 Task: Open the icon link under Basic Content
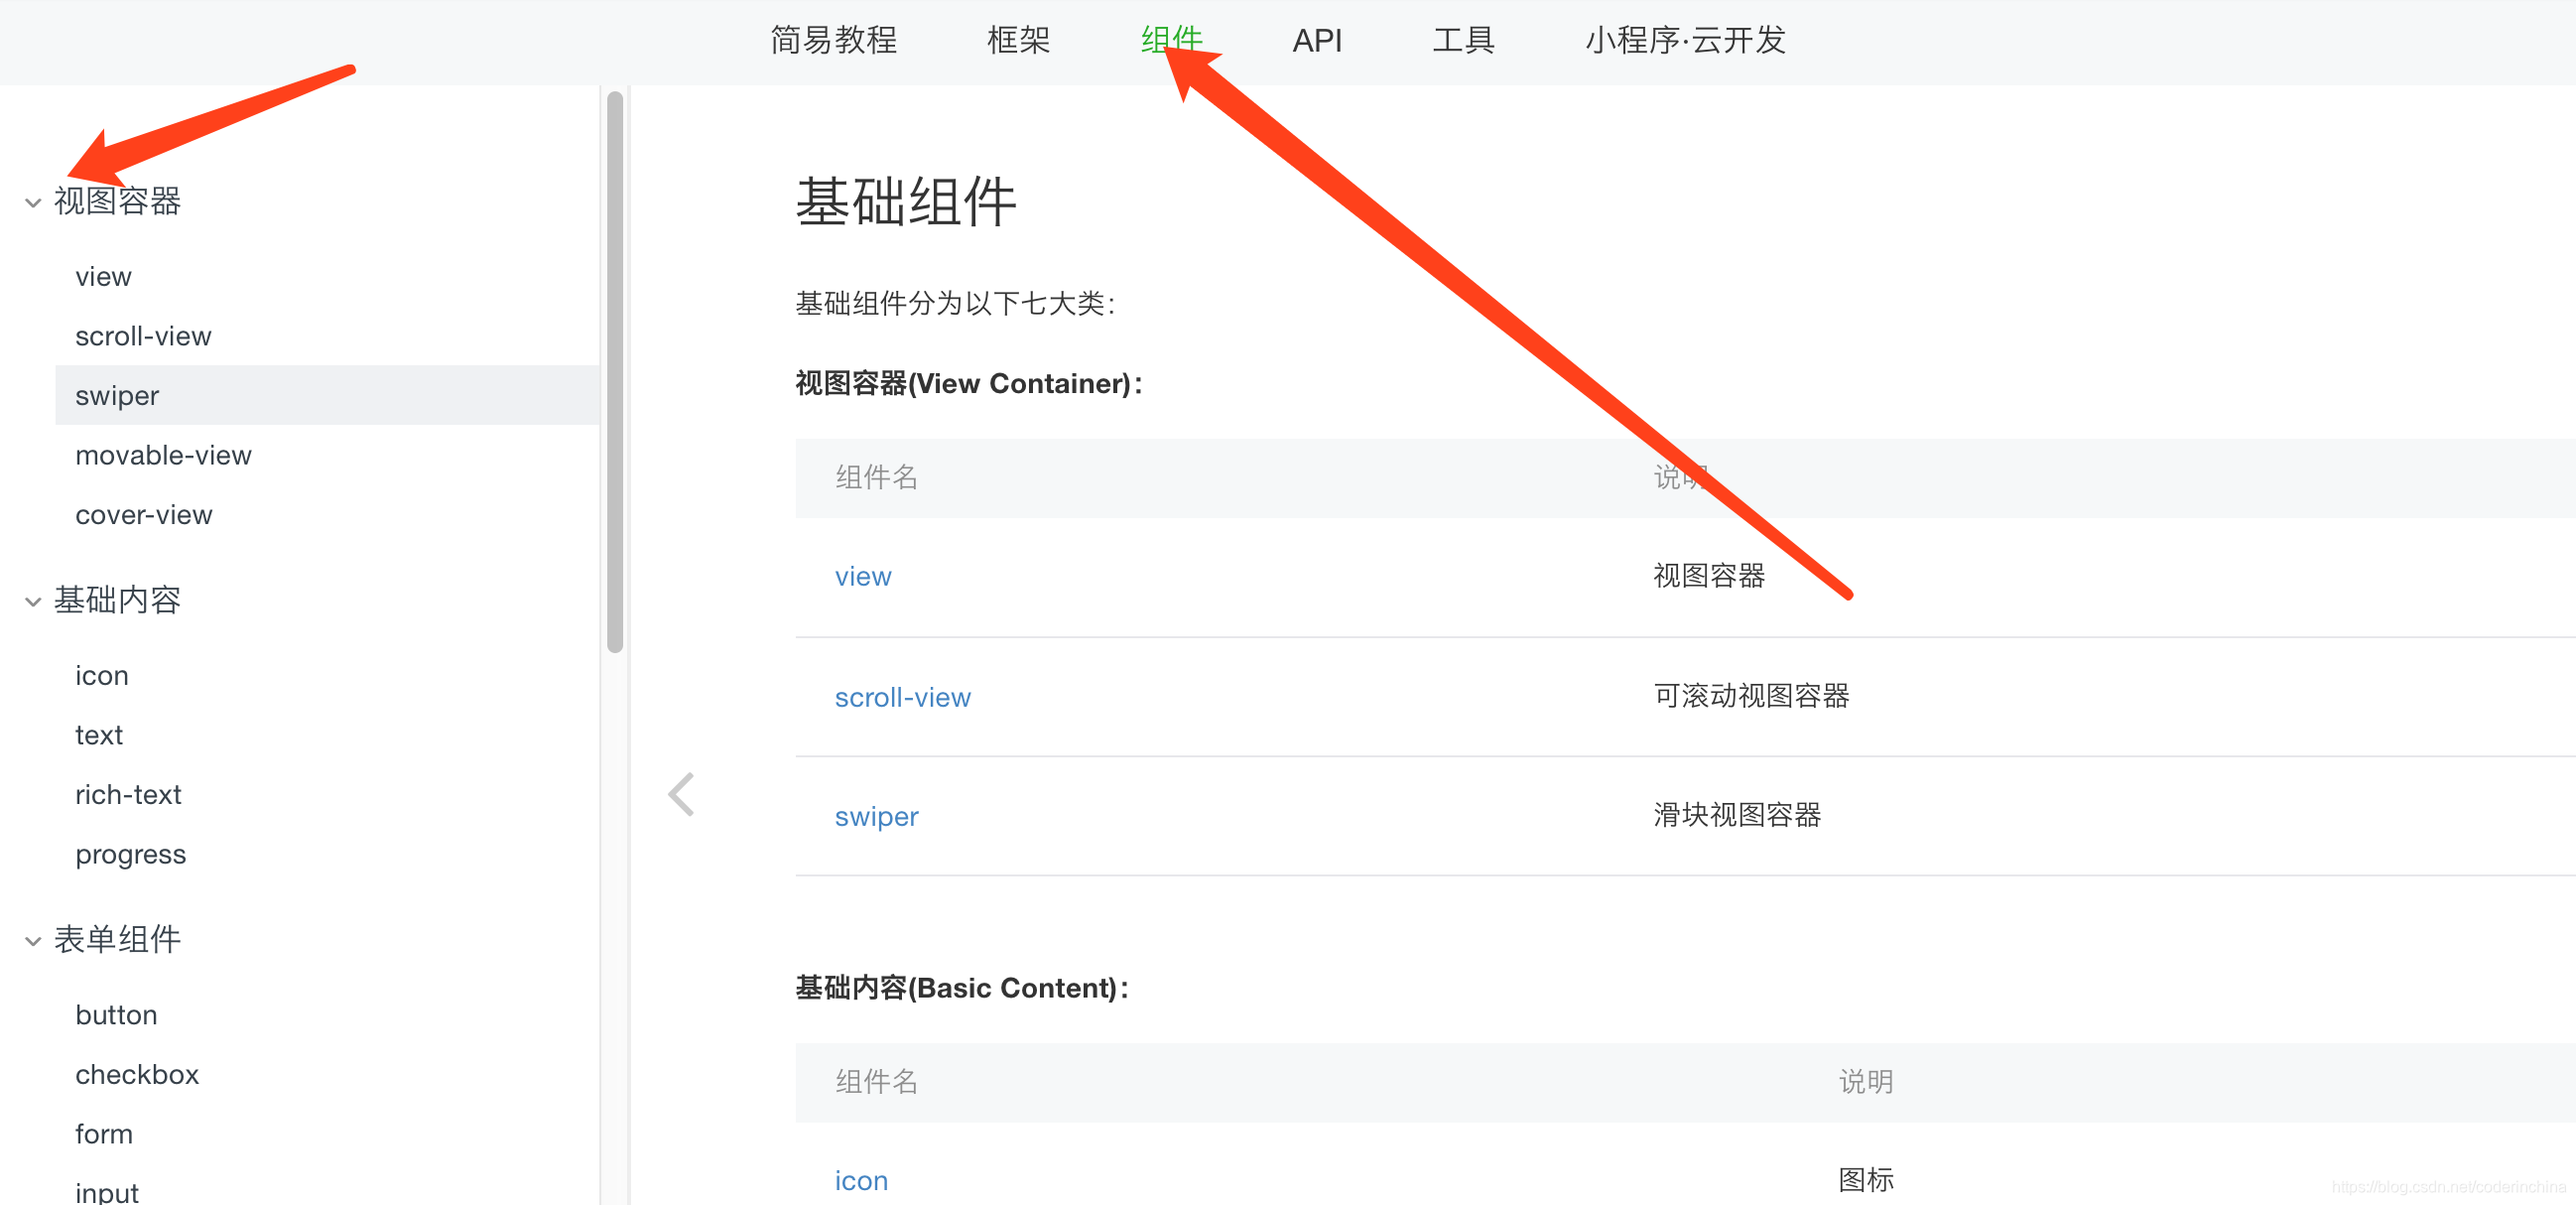click(861, 1181)
